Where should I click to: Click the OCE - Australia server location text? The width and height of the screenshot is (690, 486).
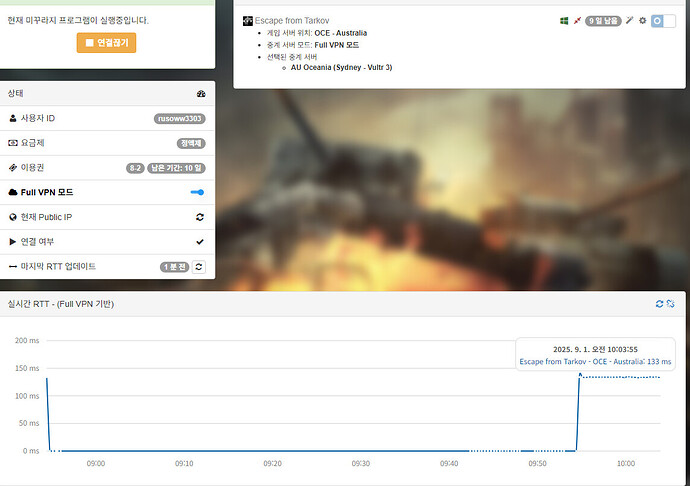[341, 33]
